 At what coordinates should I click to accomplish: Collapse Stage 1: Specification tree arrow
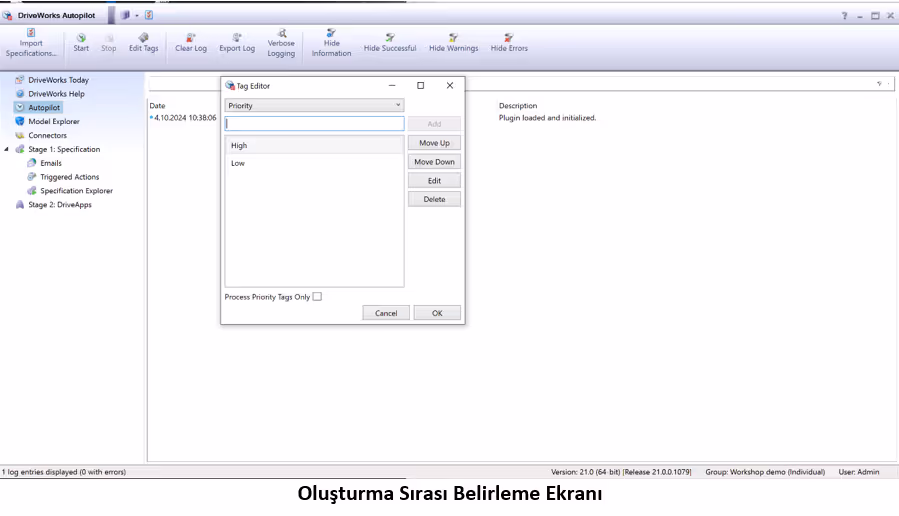tap(6, 149)
